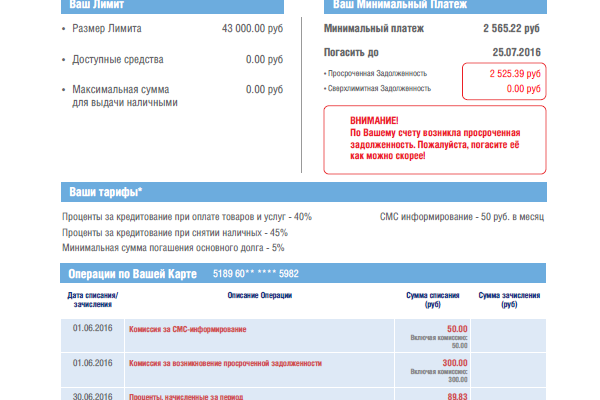Click 'Максимальная сумма для выдачи наличными' text
This screenshot has width=600, height=400.
tap(125, 96)
